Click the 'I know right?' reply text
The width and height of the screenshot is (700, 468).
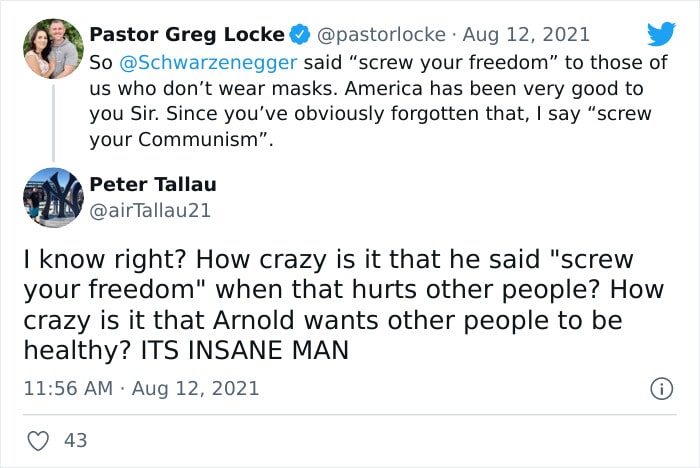point(105,259)
